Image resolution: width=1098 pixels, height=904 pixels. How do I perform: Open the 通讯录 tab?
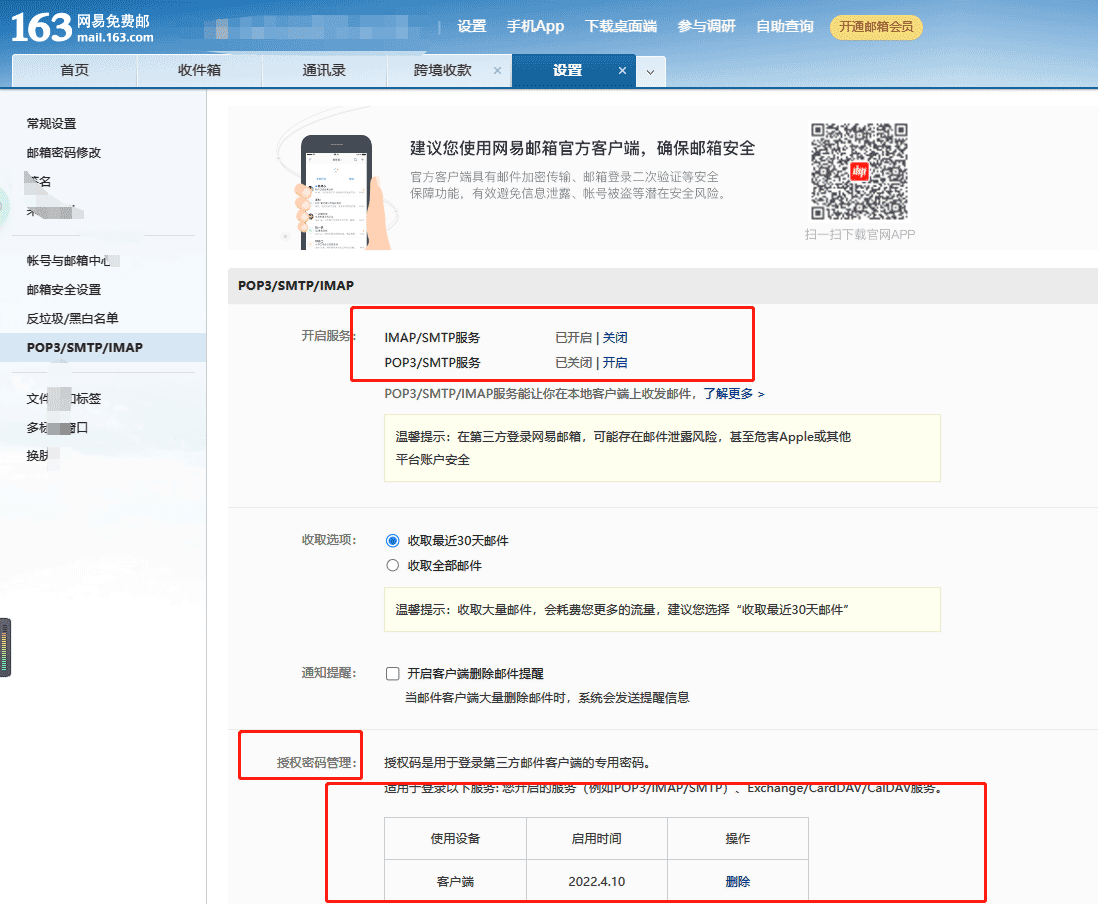click(x=324, y=71)
